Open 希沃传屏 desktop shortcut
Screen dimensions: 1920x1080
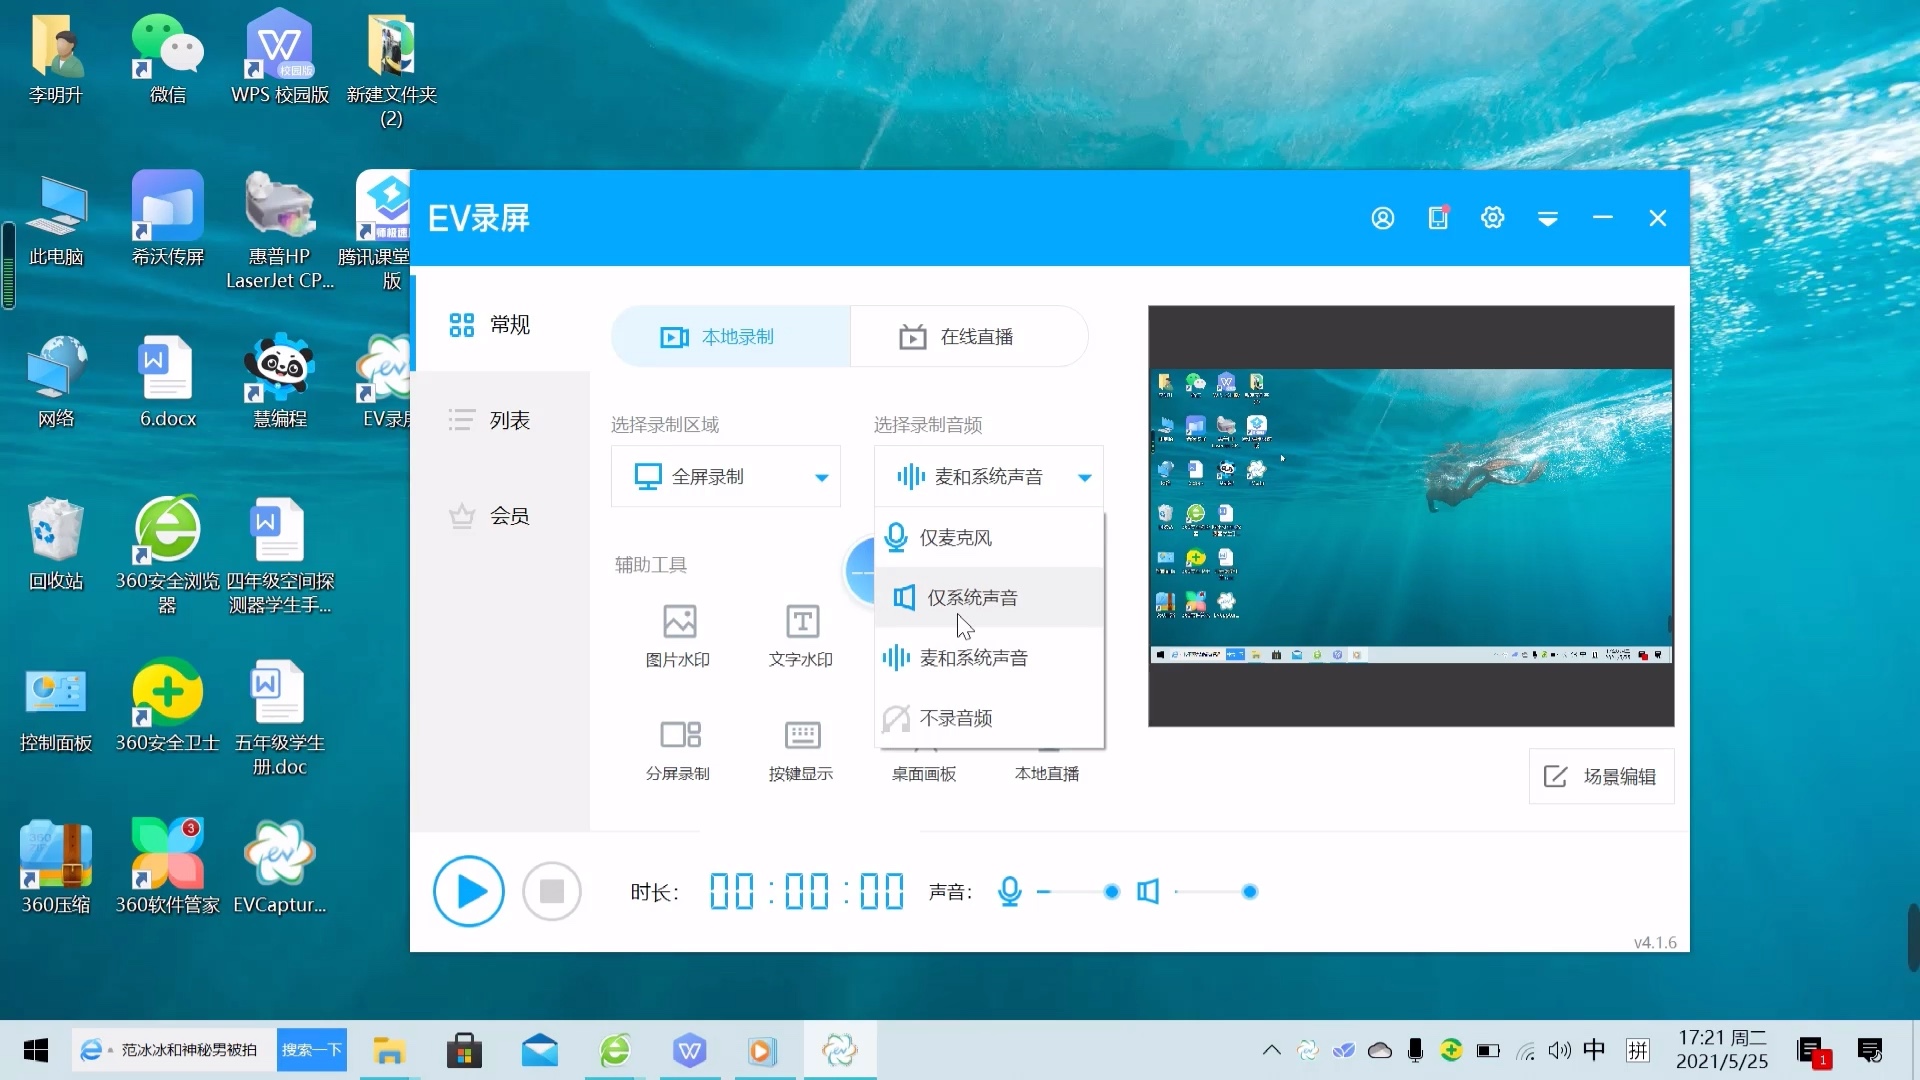point(168,220)
